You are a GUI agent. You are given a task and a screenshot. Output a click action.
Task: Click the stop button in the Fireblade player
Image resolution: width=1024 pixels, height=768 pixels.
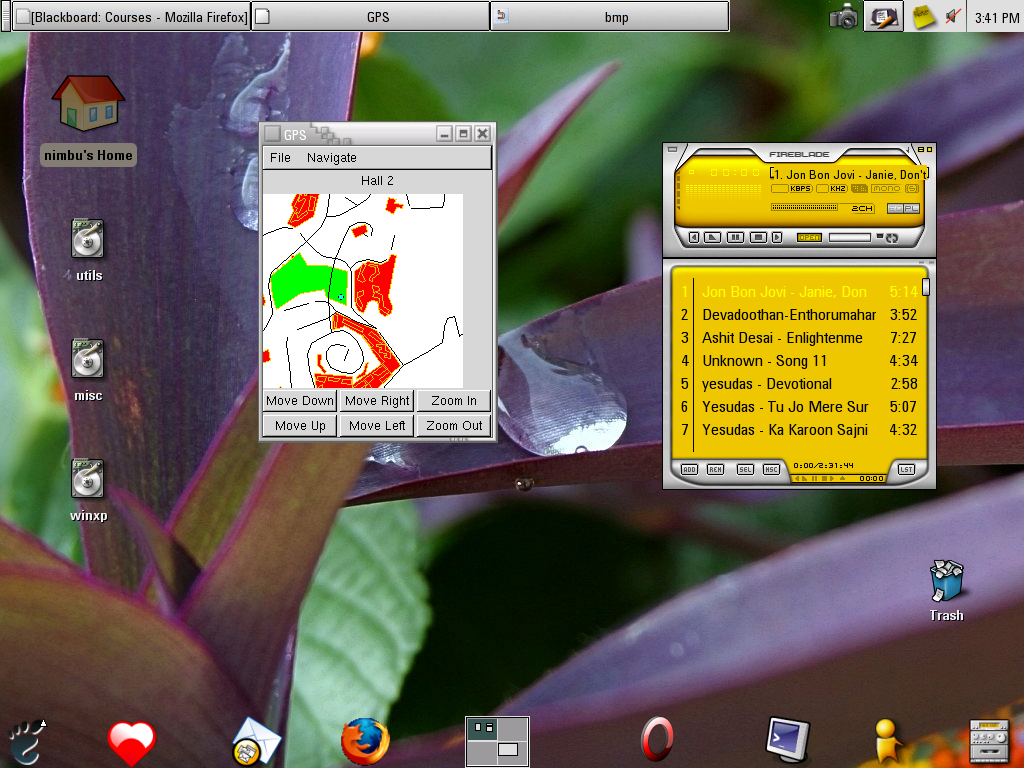pyautogui.click(x=759, y=237)
